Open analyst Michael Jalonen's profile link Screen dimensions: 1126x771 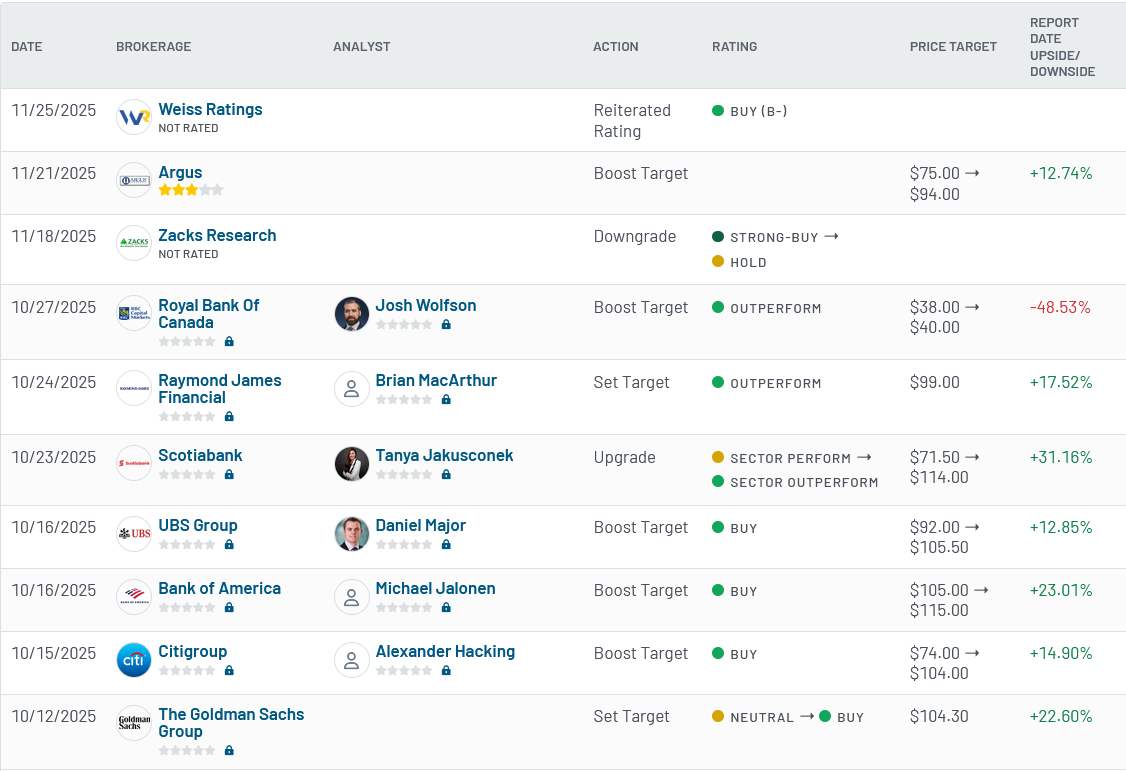[x=435, y=589]
